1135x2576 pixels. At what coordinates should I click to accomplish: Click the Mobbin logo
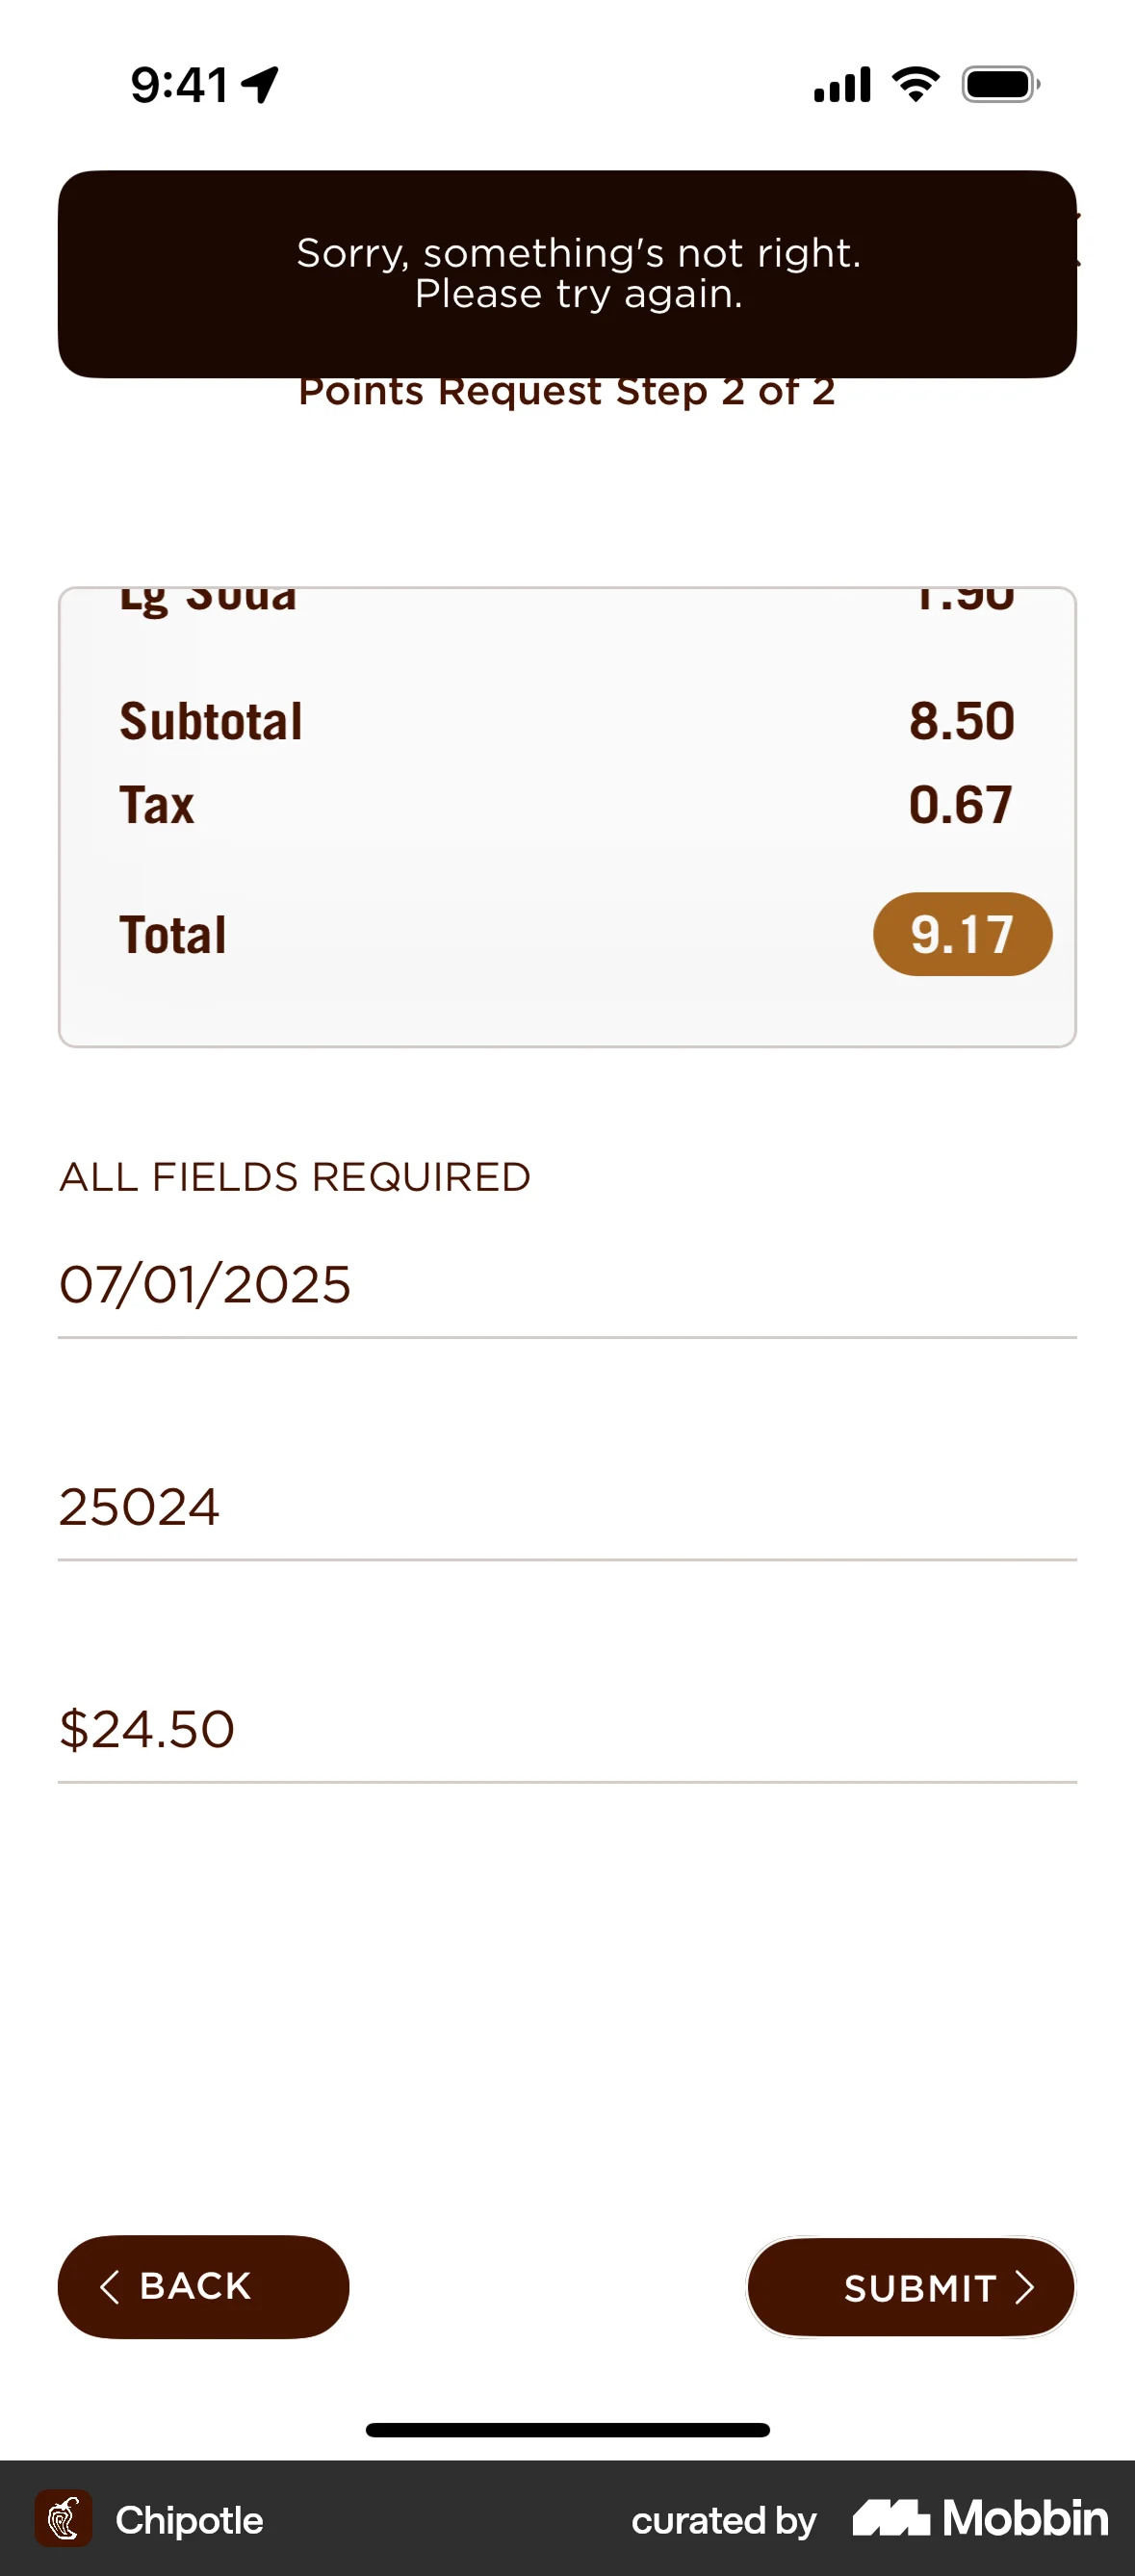tap(980, 2518)
